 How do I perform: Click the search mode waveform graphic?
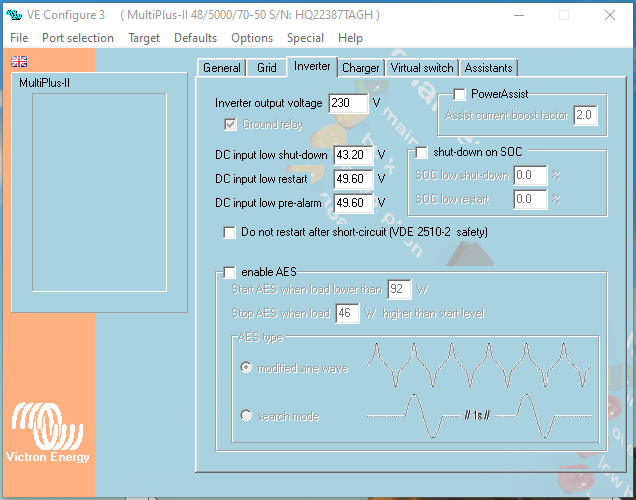(479, 416)
